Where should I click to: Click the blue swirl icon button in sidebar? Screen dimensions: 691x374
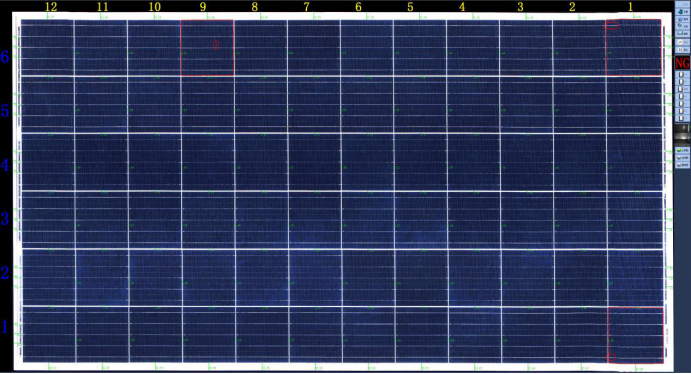pos(682,12)
